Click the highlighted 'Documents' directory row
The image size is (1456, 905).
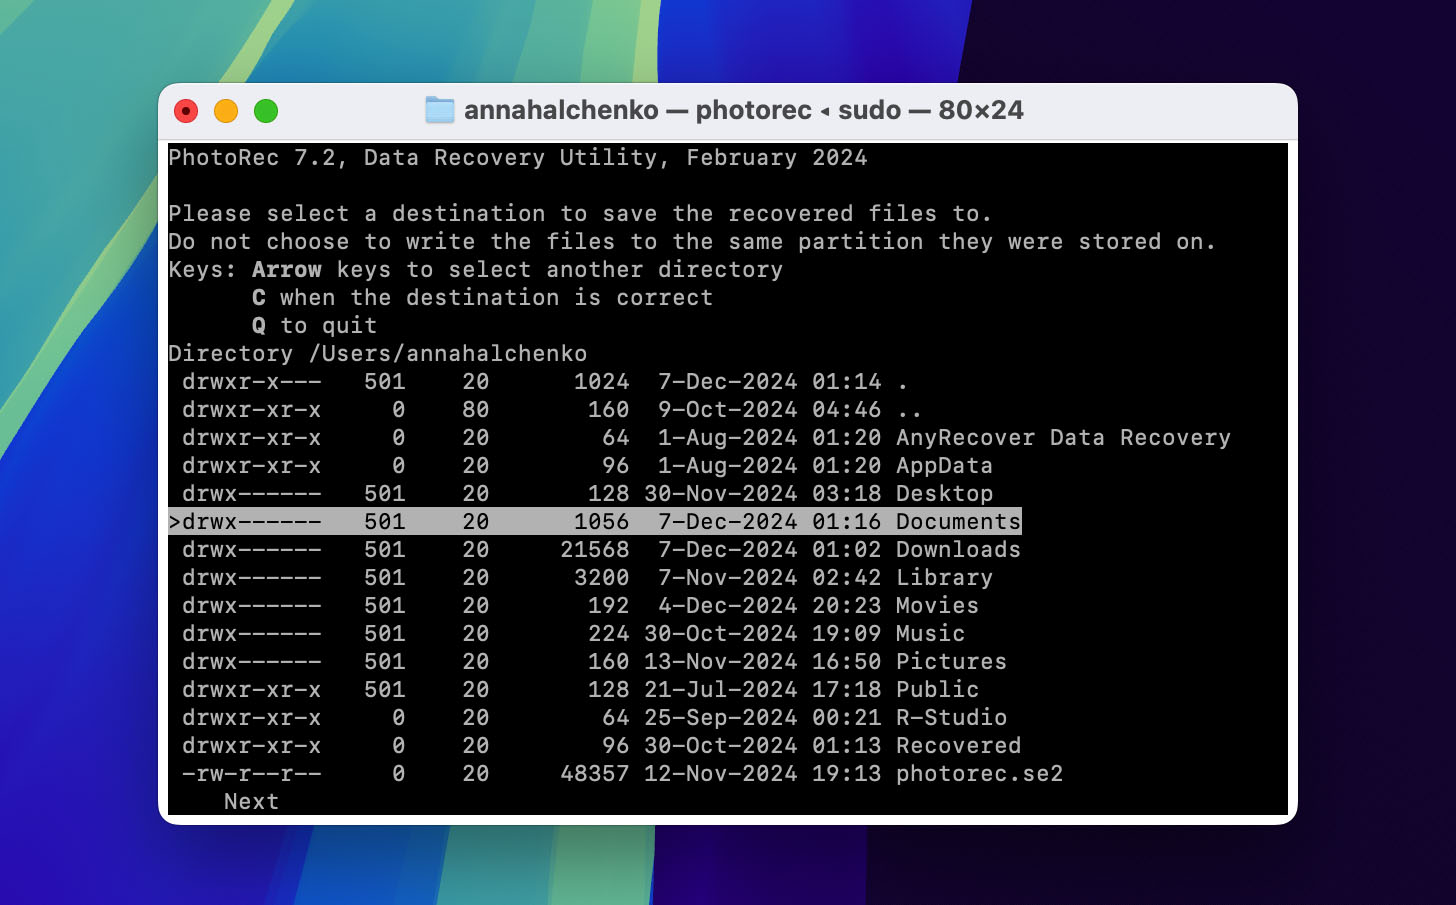(x=595, y=522)
